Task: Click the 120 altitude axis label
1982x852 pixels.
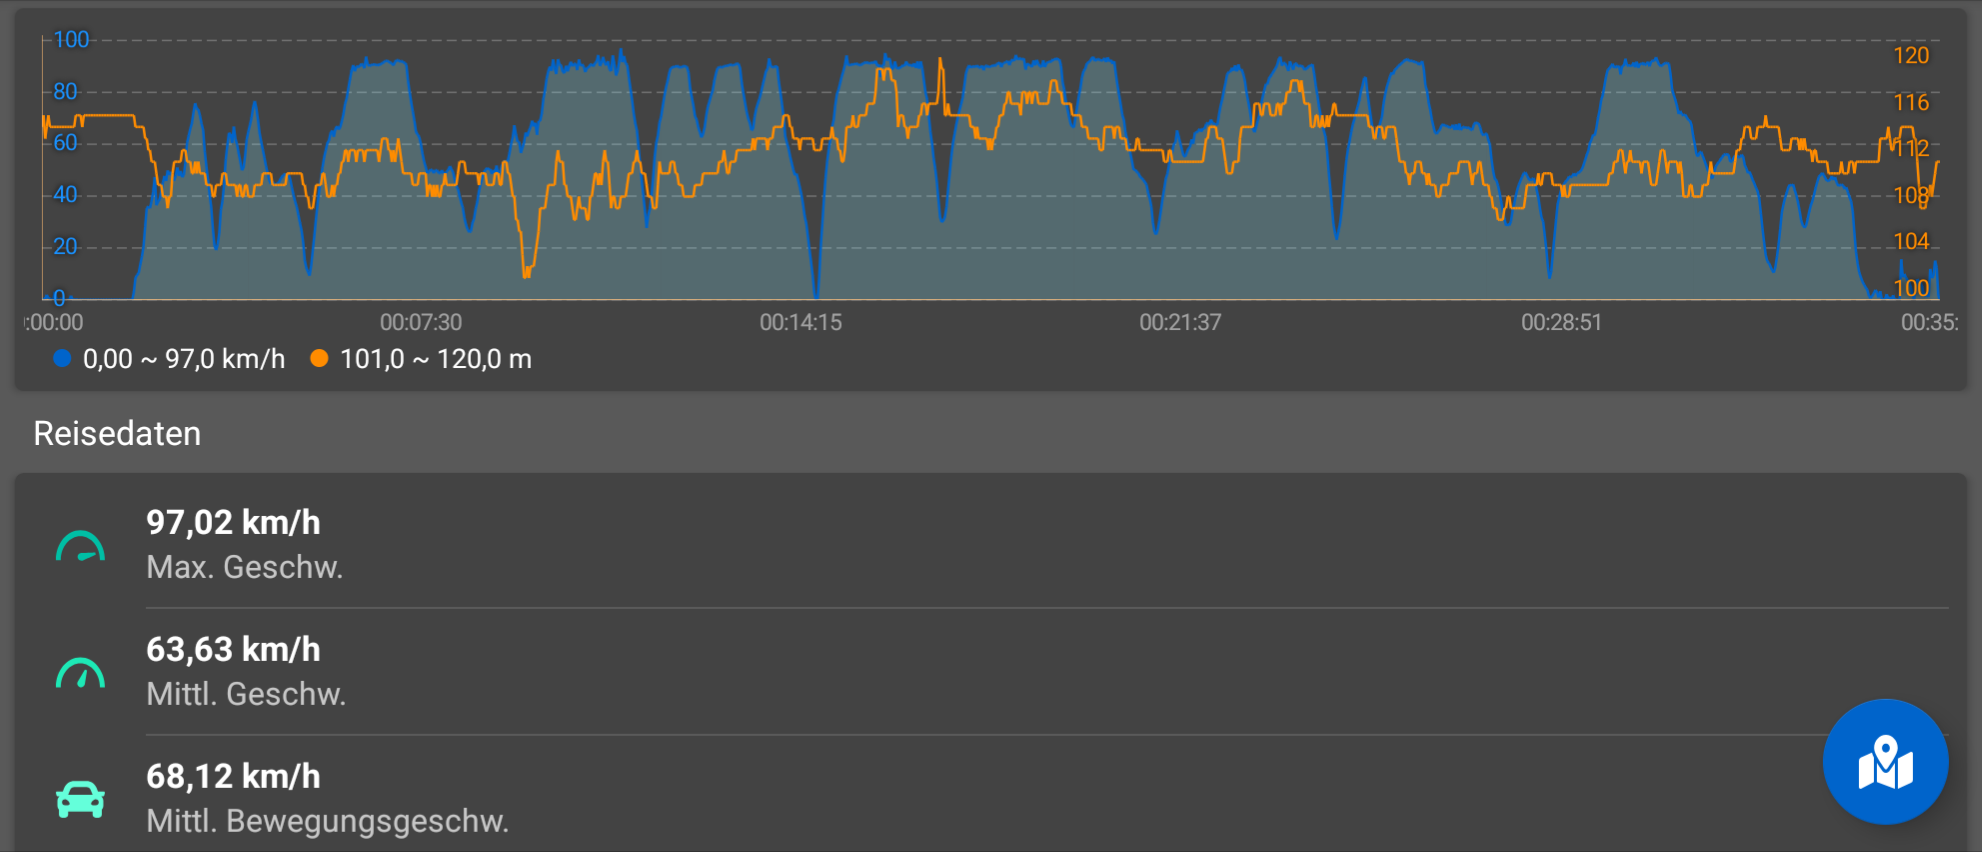Action: pos(1910,56)
